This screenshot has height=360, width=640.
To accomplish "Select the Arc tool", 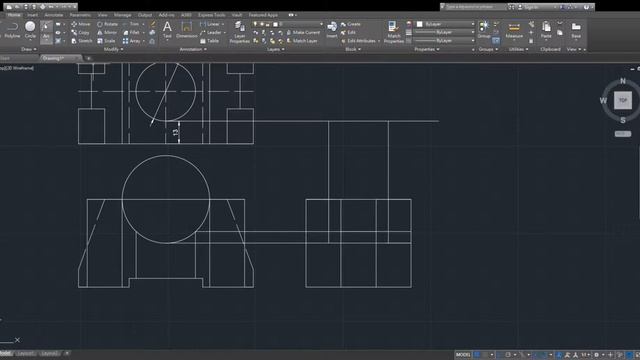I will [46, 31].
